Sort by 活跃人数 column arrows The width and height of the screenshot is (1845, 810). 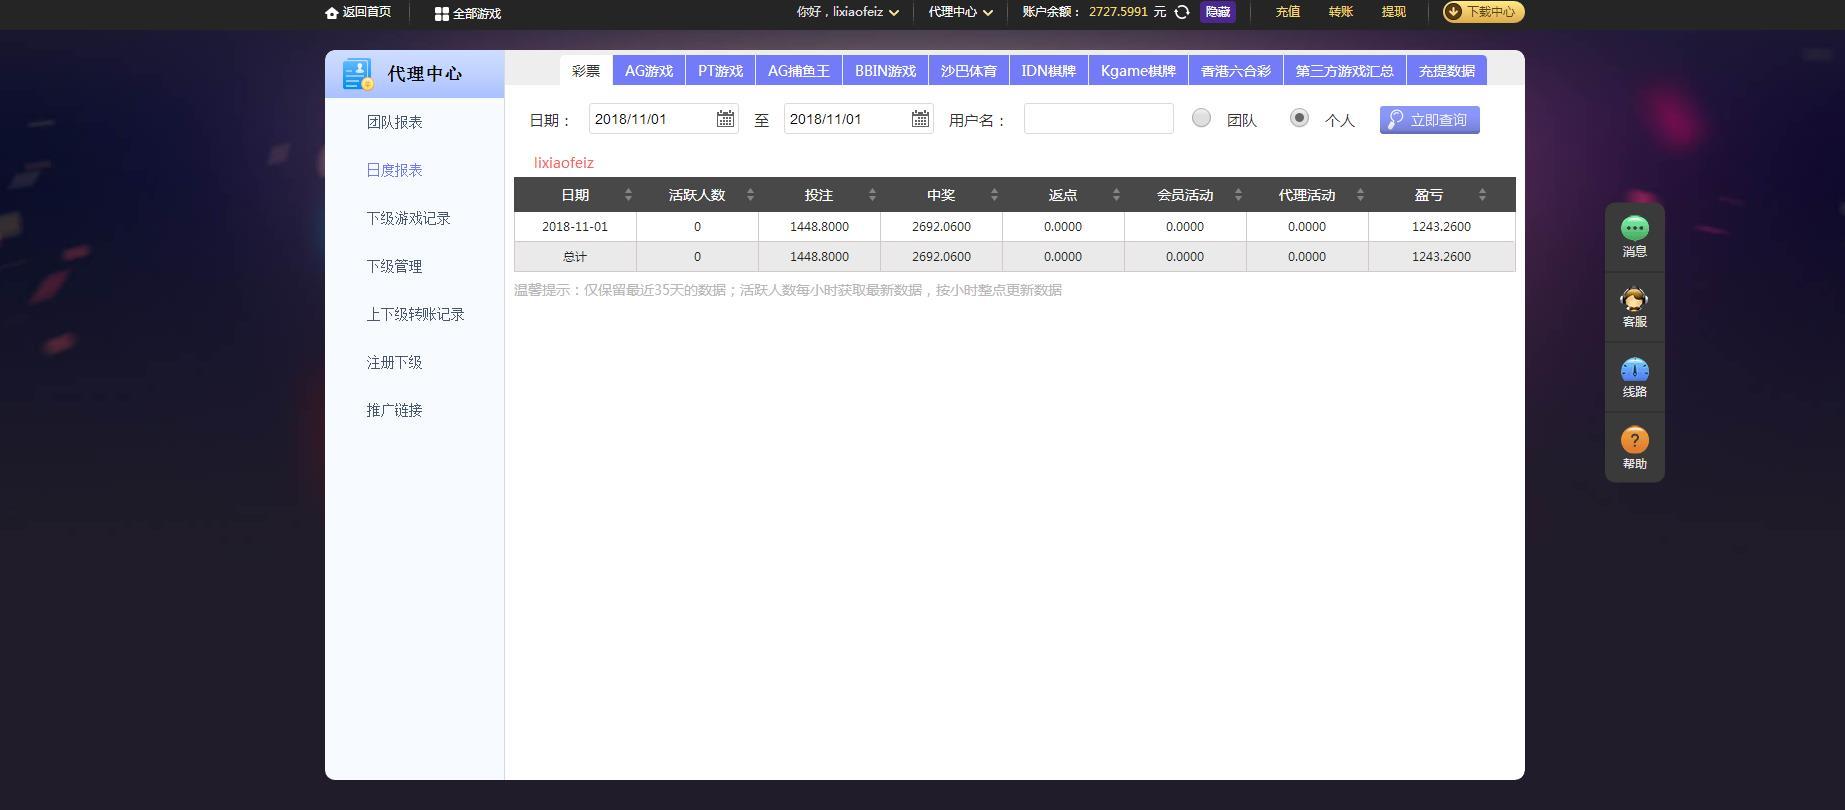(750, 195)
